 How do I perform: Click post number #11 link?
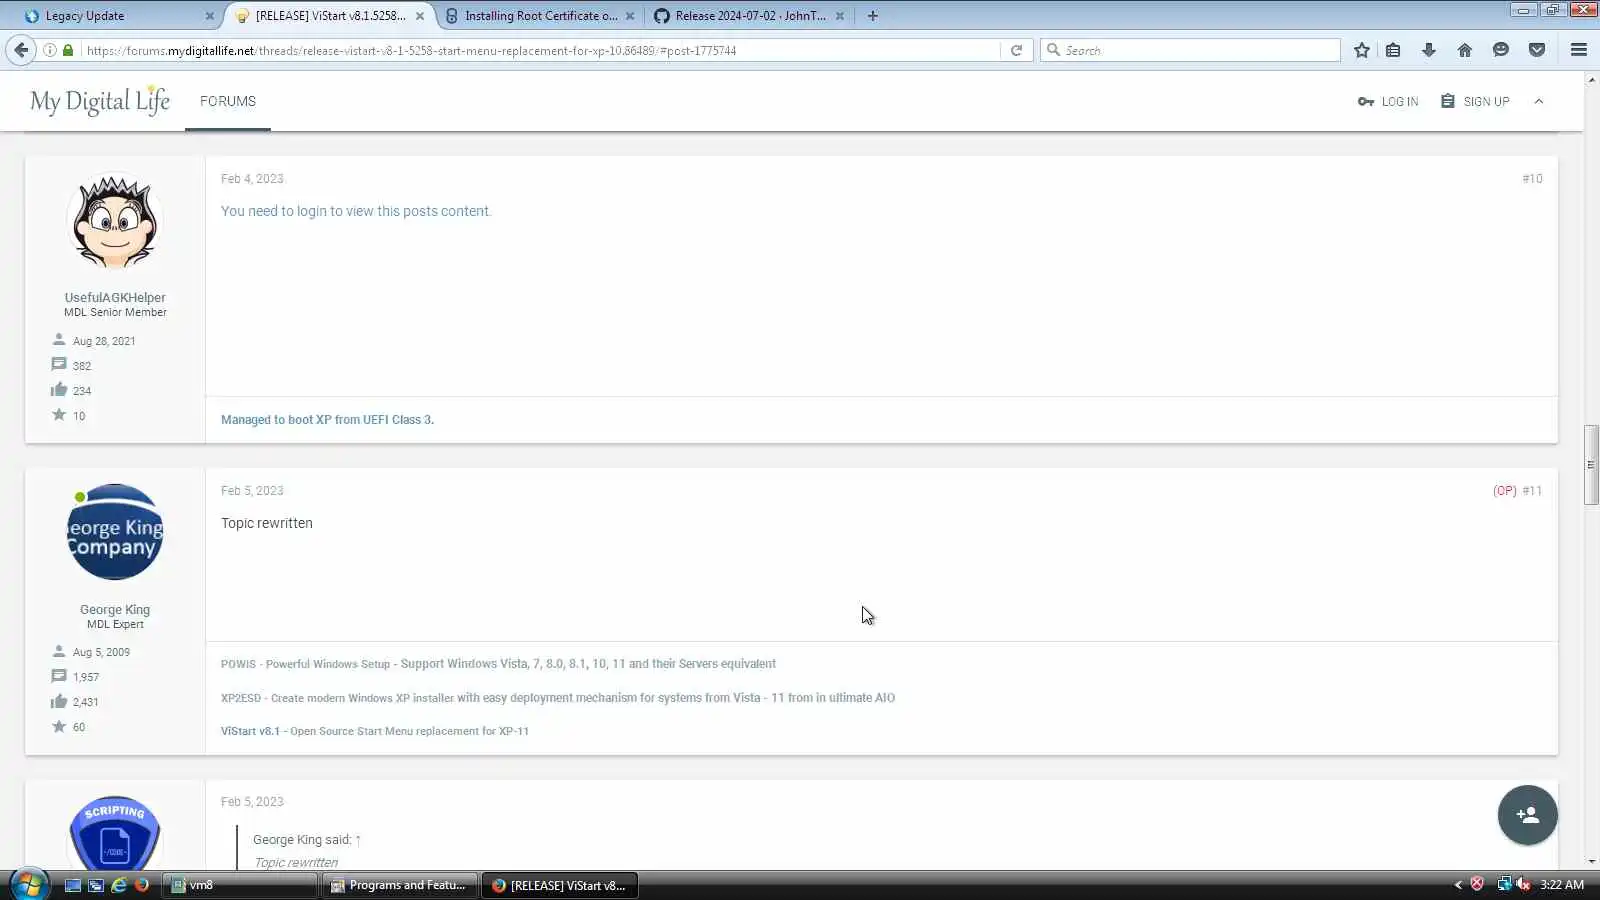coord(1532,491)
